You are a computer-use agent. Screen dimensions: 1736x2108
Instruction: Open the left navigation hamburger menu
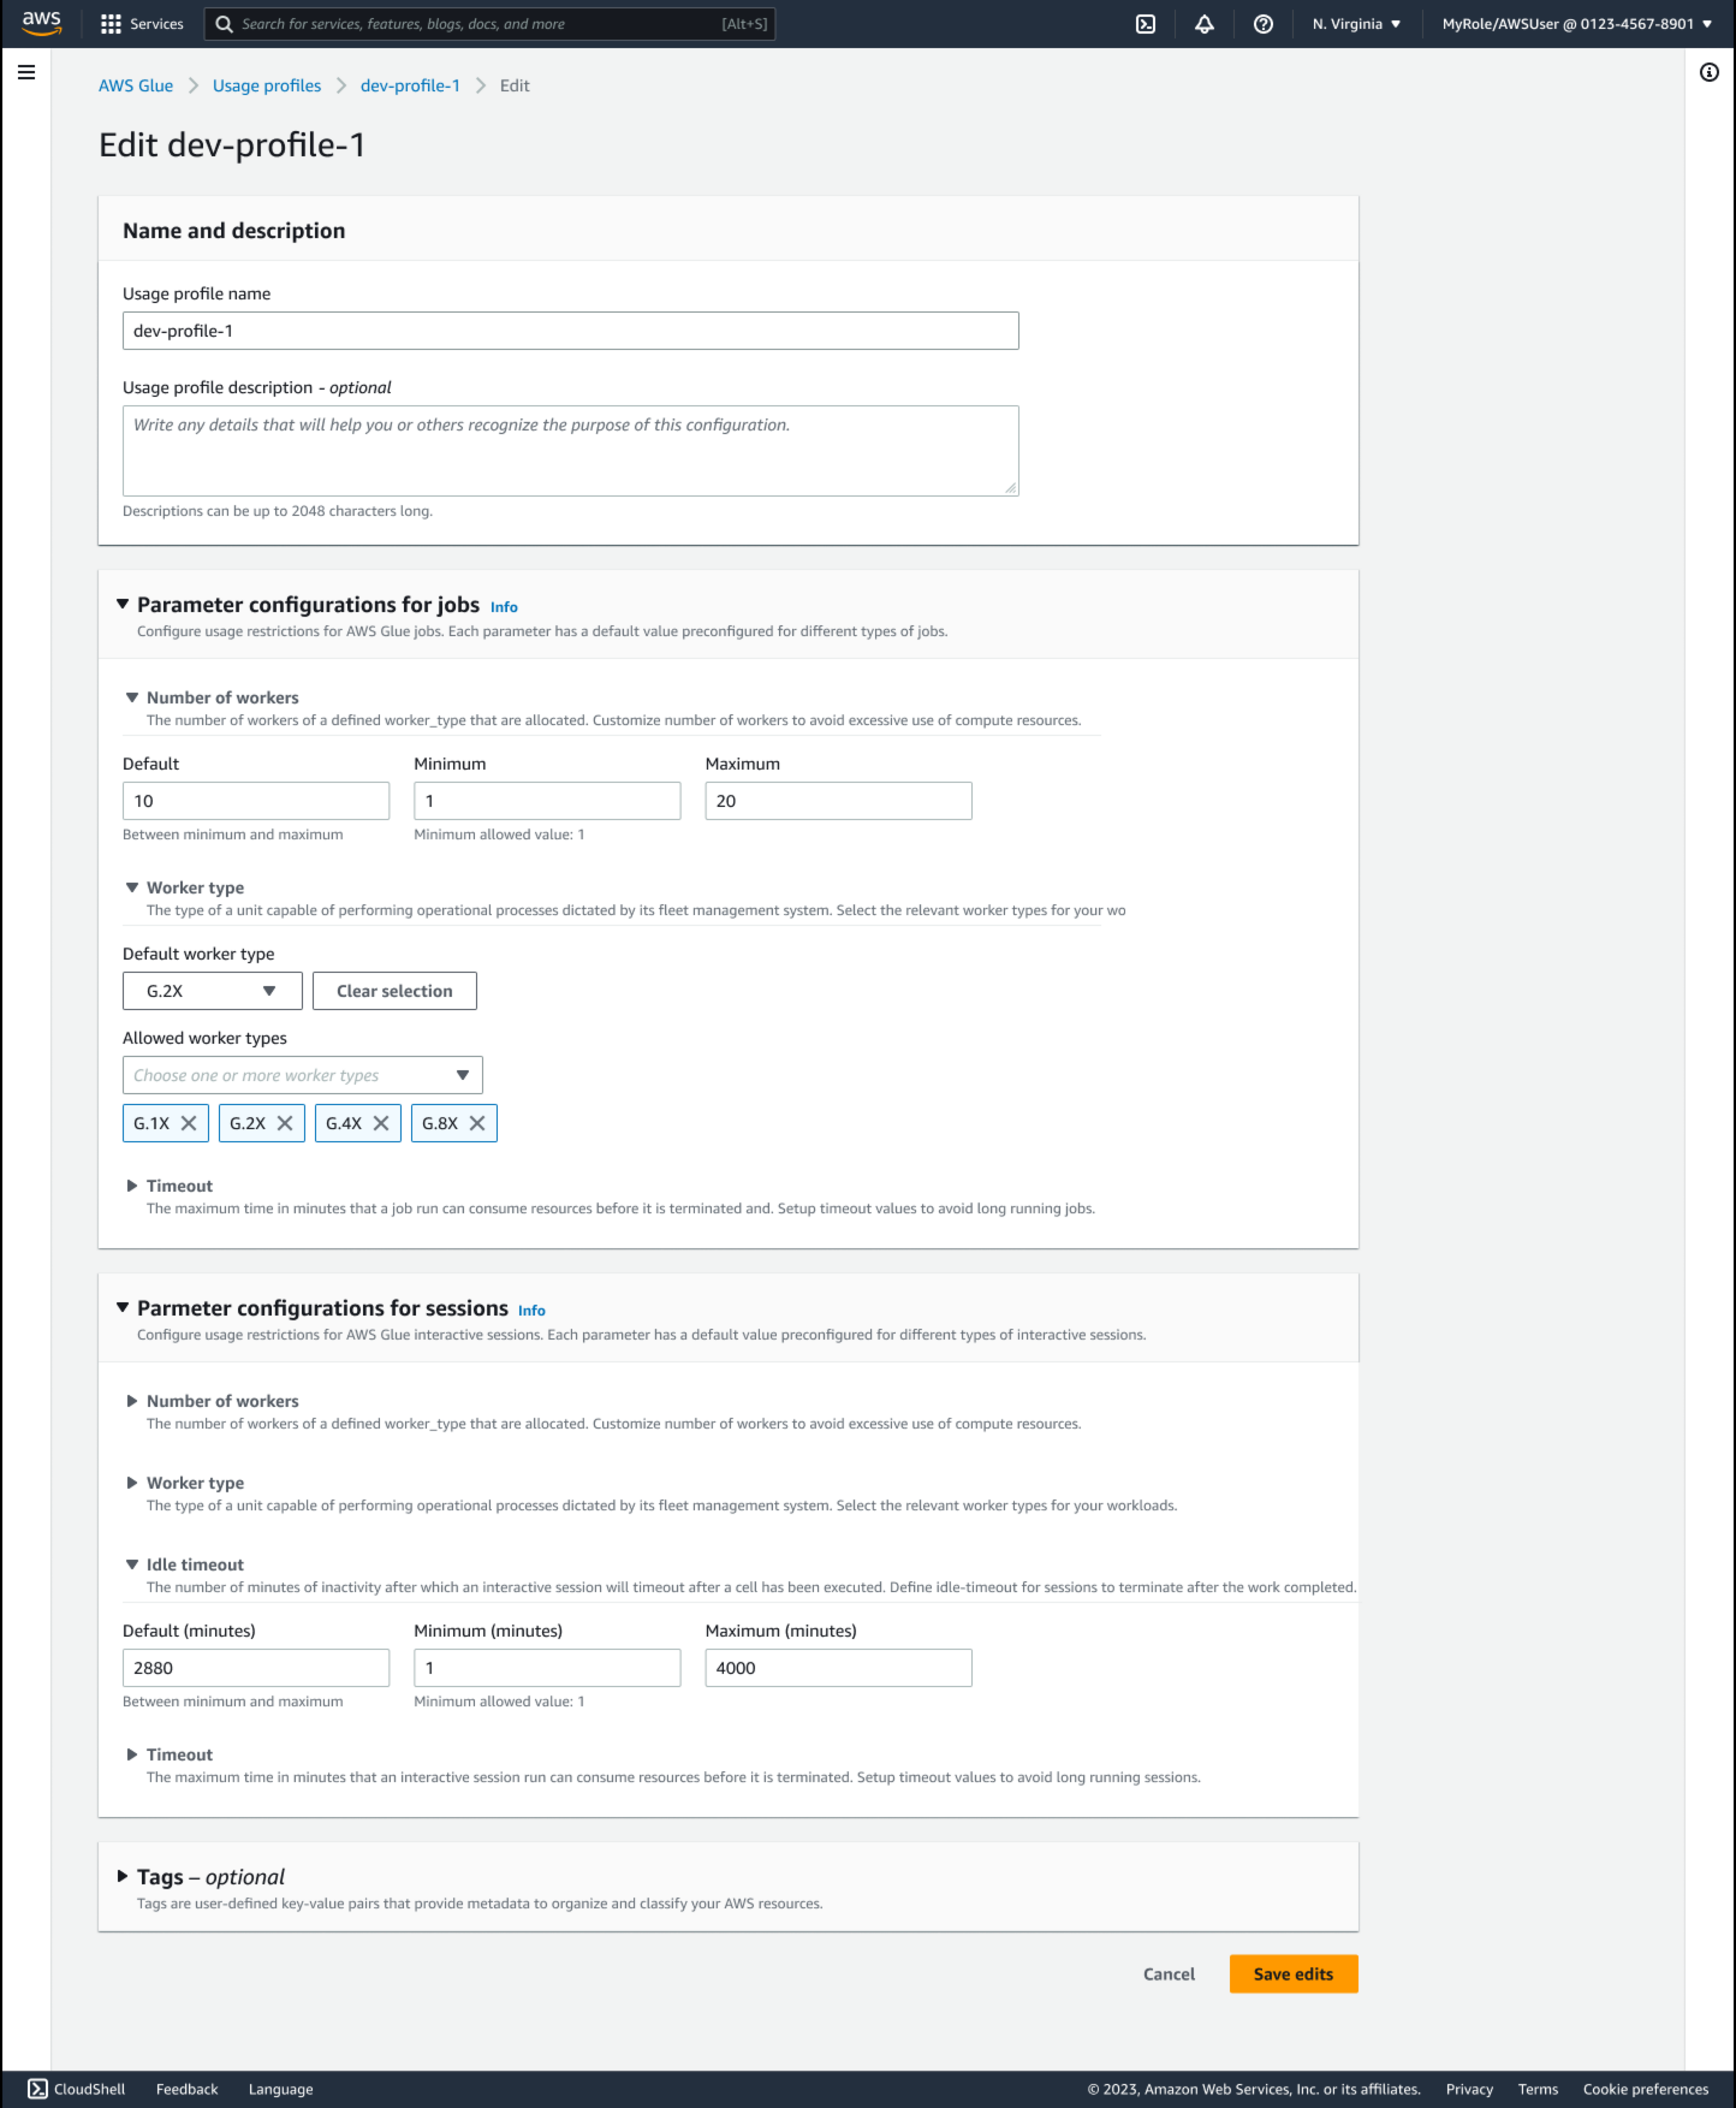point(26,71)
